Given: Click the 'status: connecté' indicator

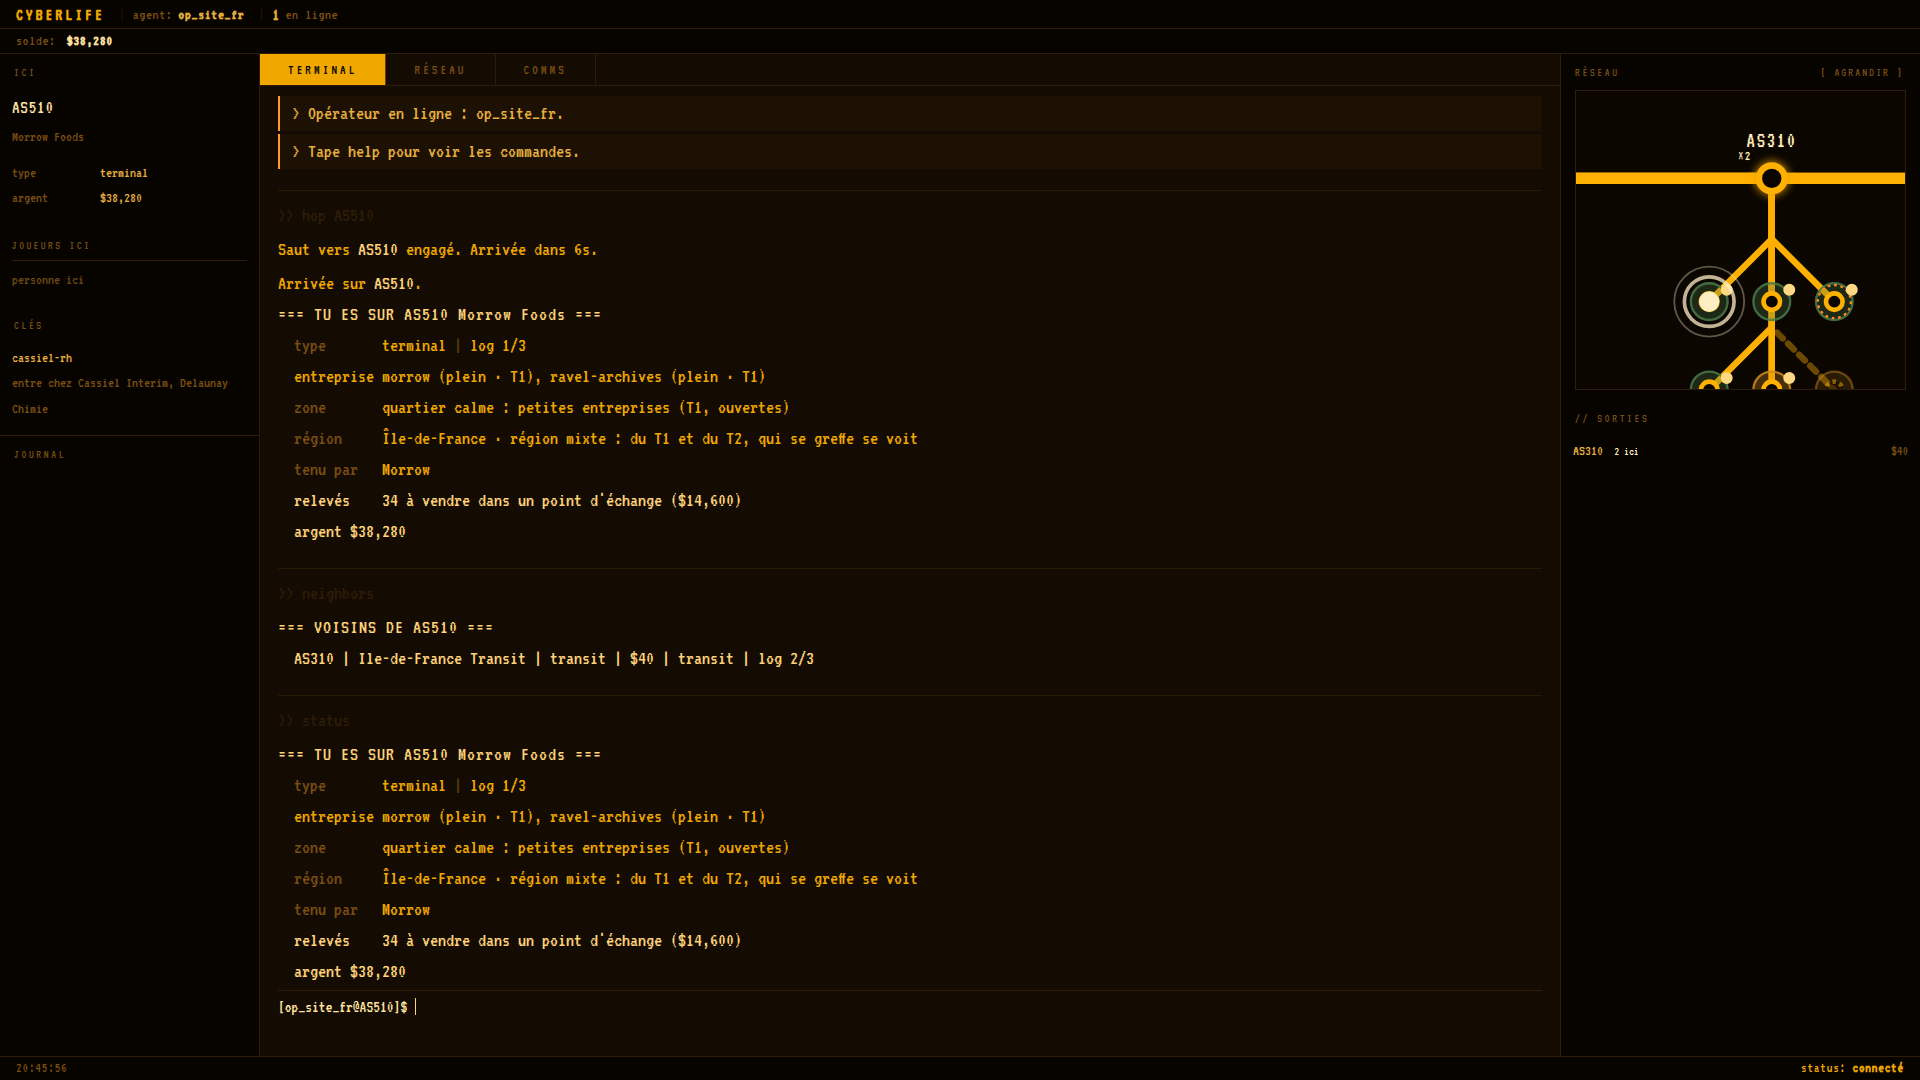Looking at the screenshot, I should point(1852,1068).
